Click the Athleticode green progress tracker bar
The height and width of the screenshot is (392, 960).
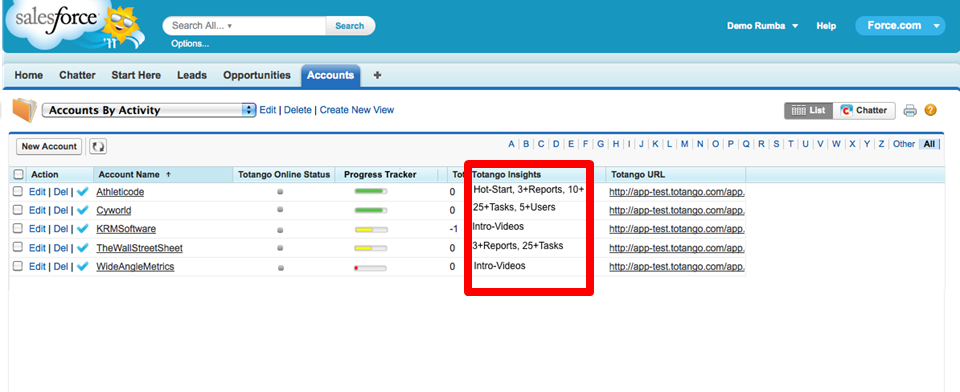click(x=370, y=192)
